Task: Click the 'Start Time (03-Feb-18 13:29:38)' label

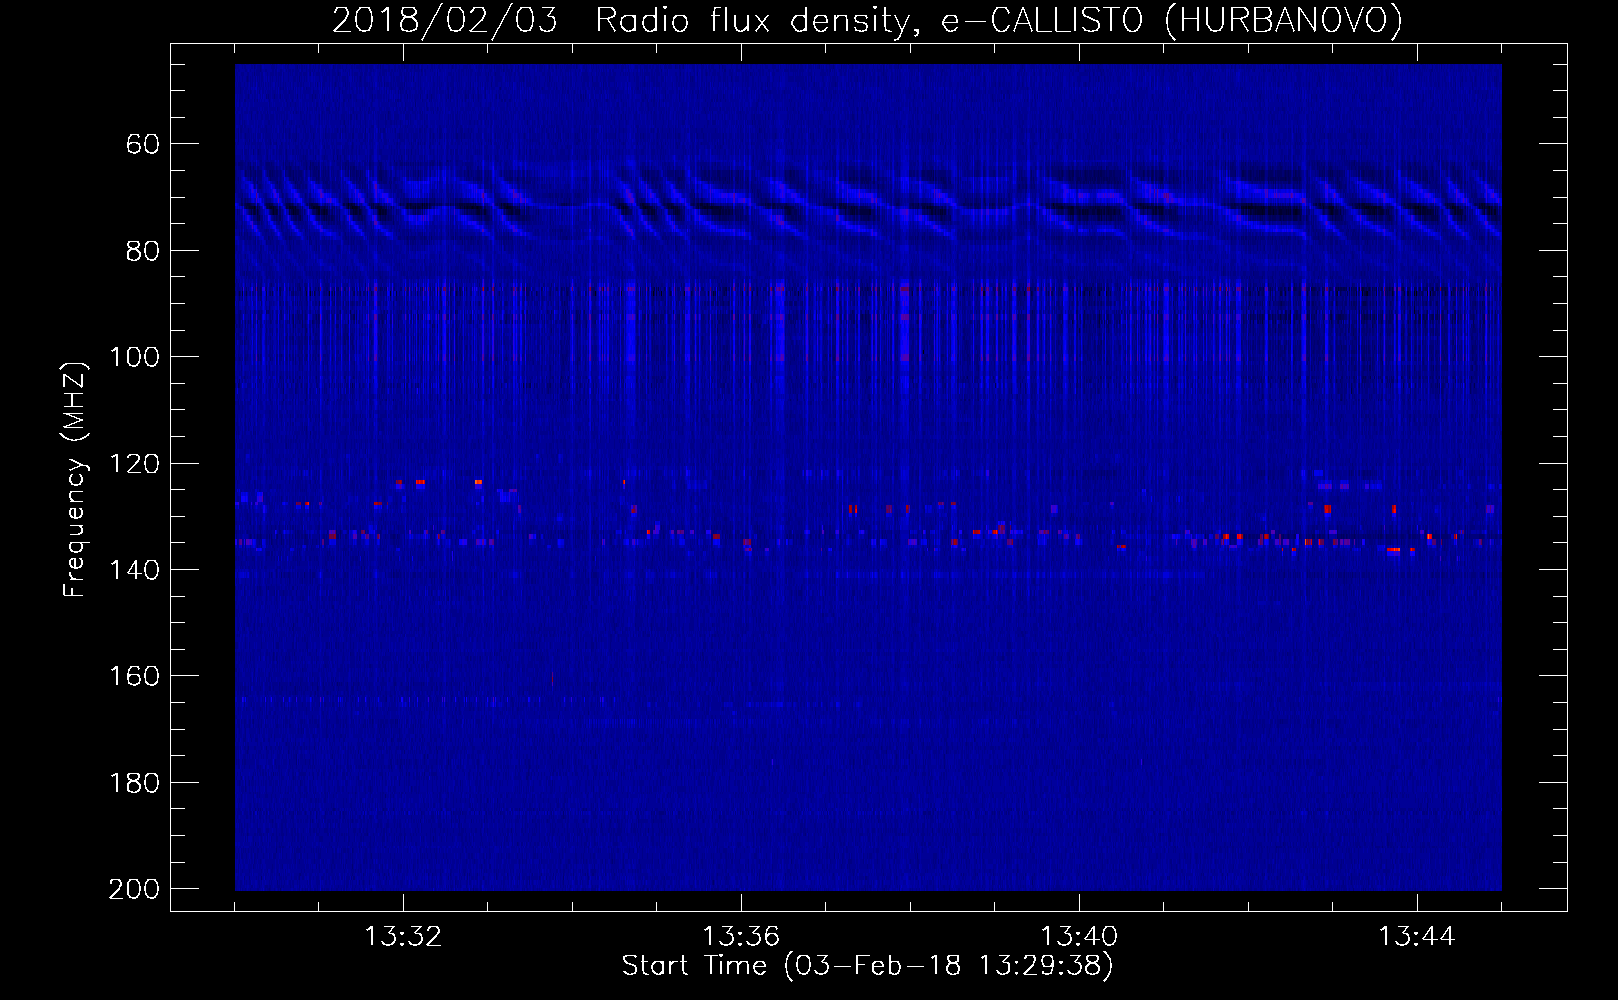Action: click(x=867, y=966)
